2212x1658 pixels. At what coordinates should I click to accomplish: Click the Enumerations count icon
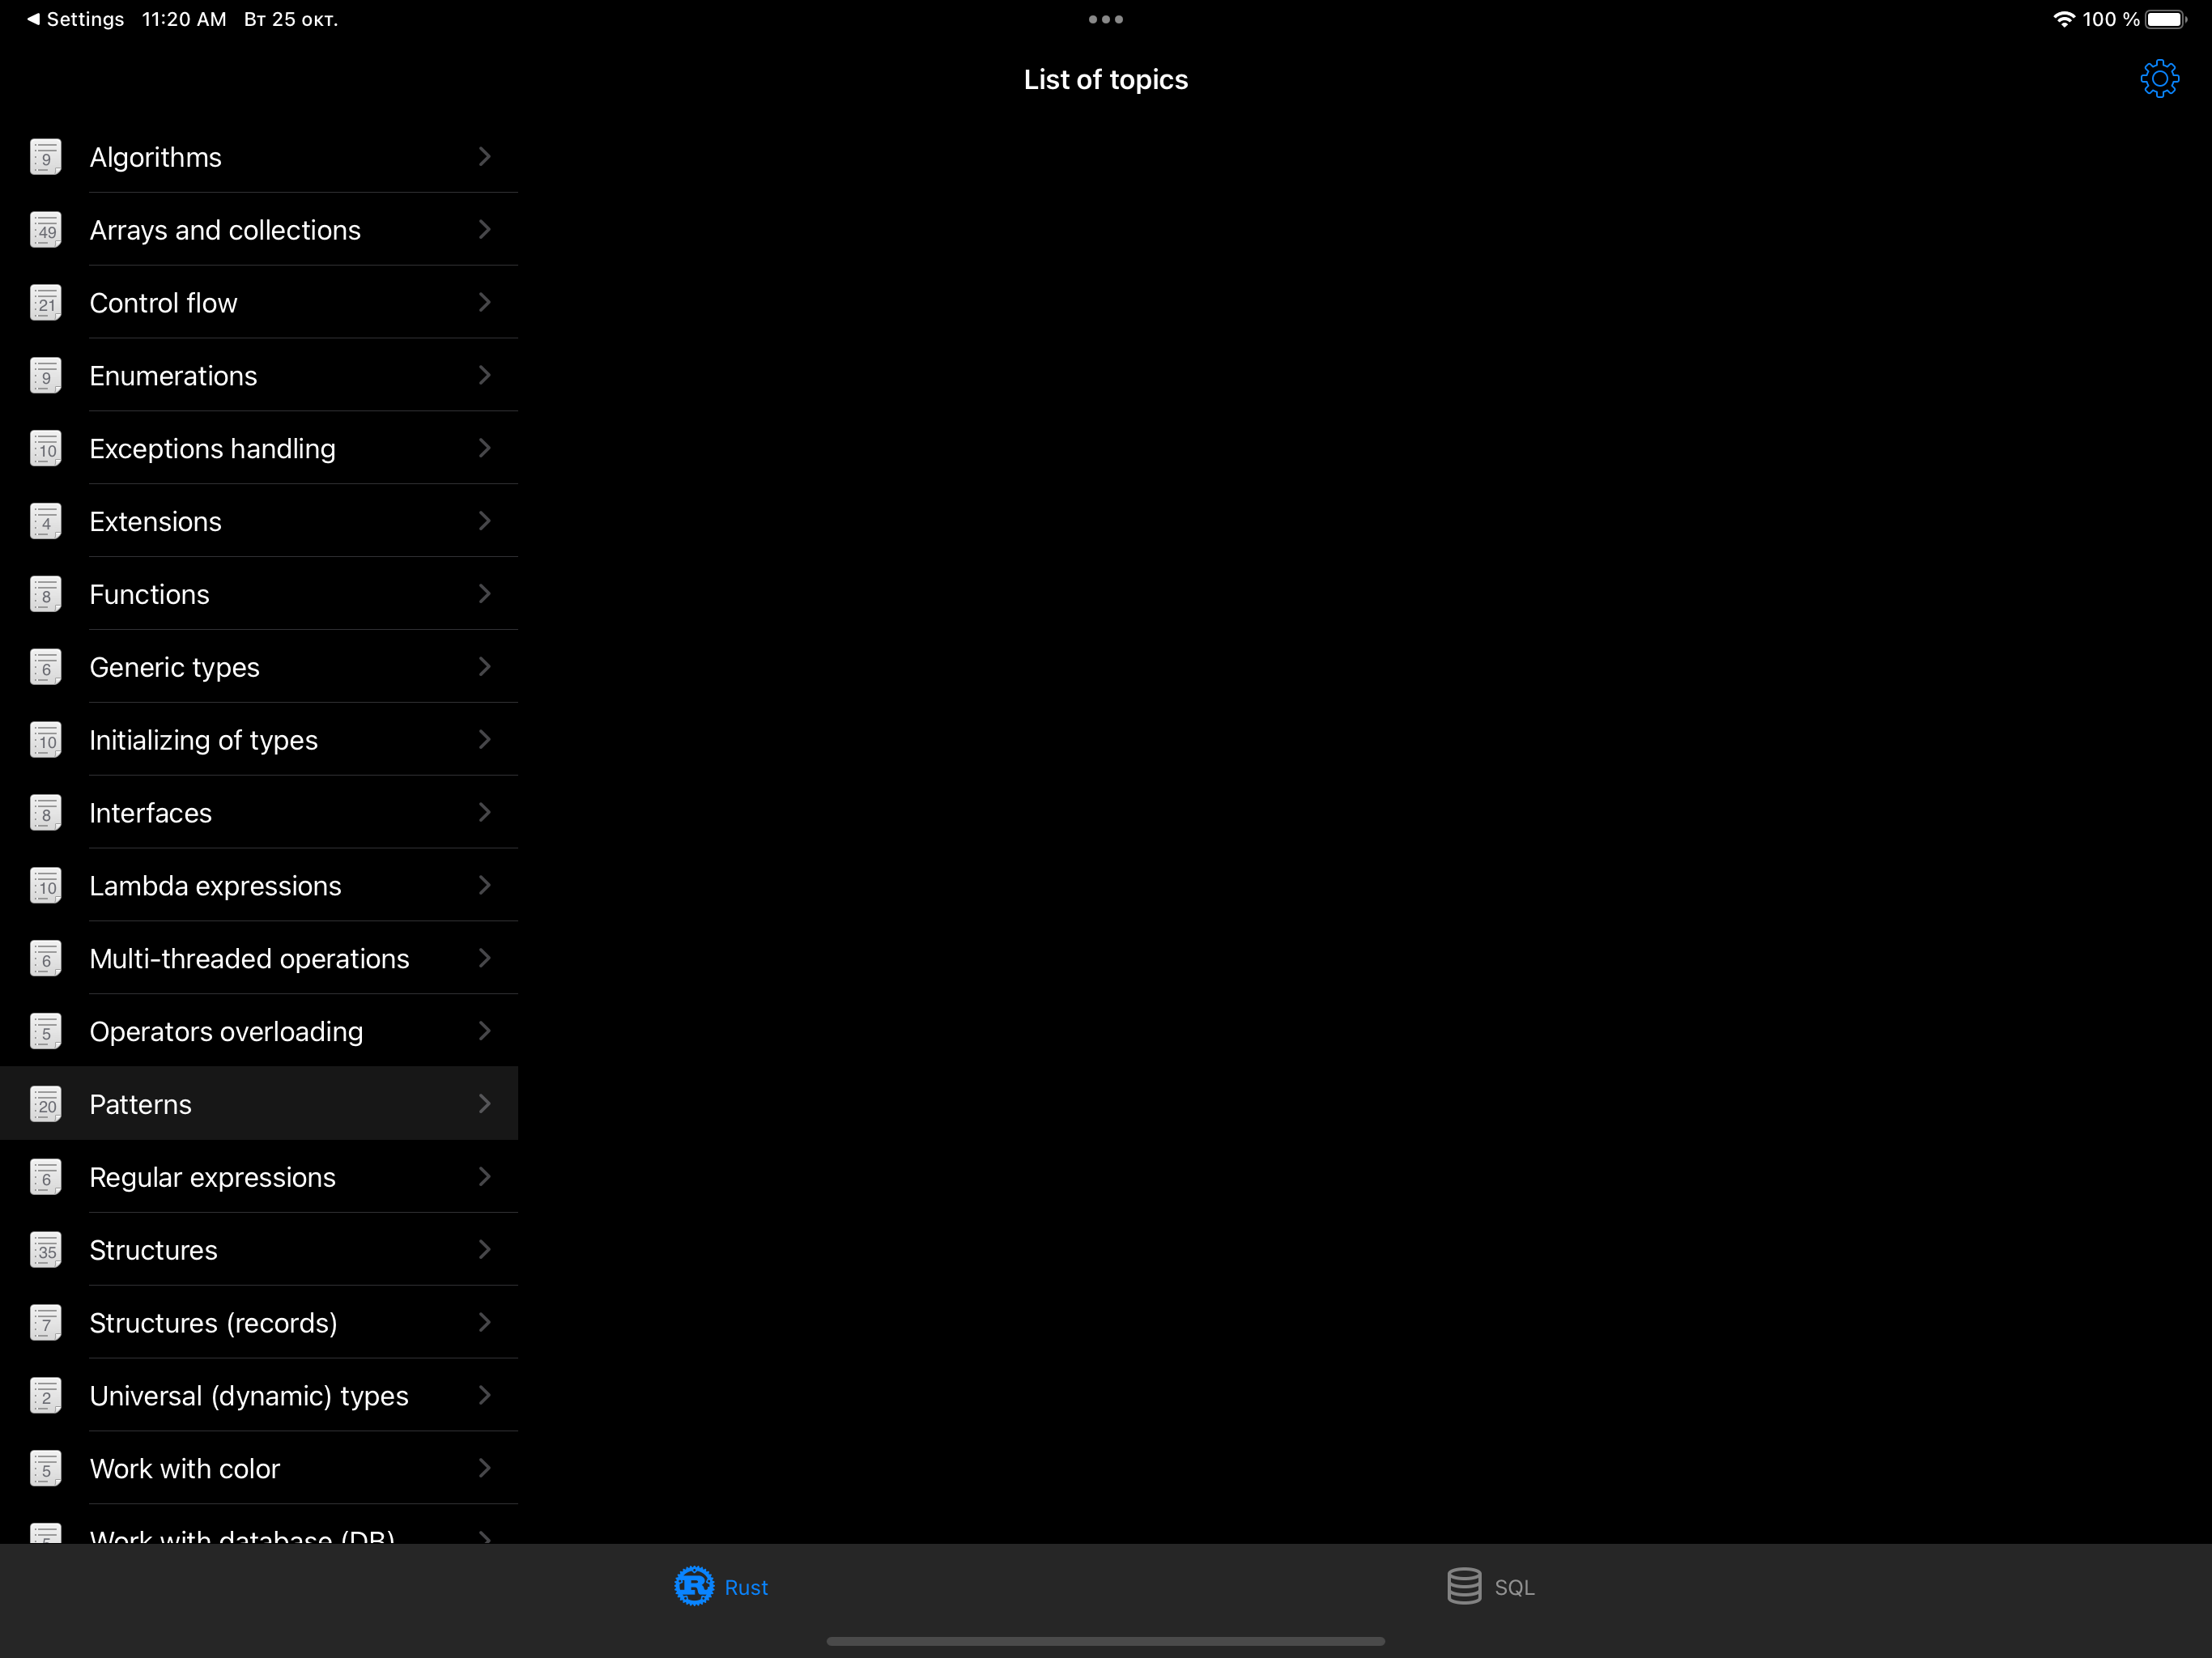pyautogui.click(x=46, y=376)
